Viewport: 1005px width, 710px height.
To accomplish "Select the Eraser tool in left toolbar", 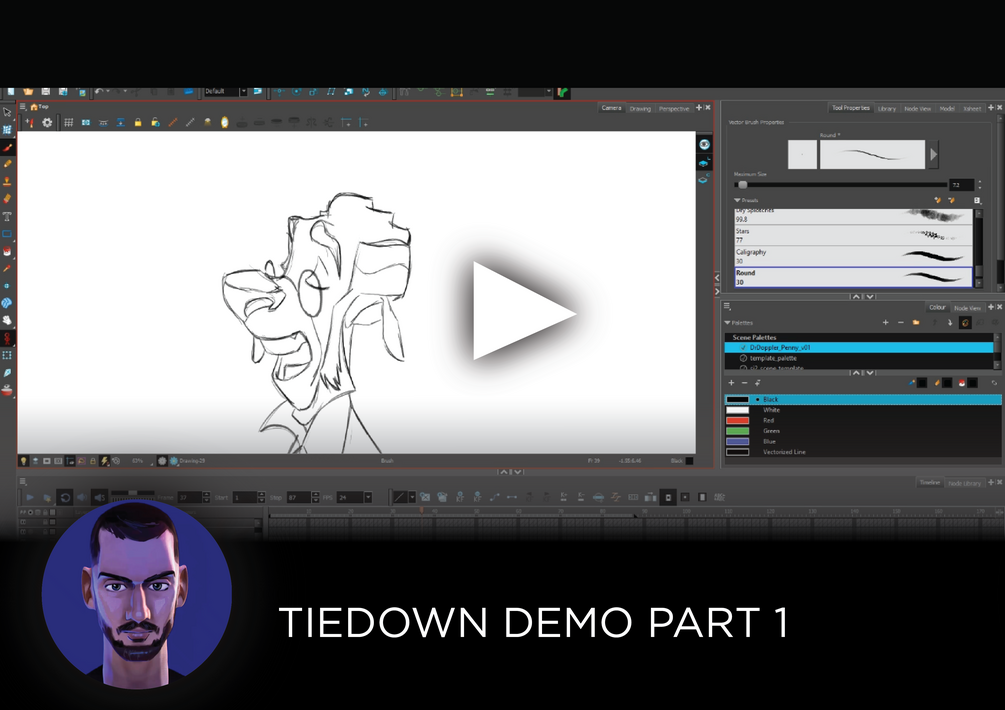I will tap(8, 199).
